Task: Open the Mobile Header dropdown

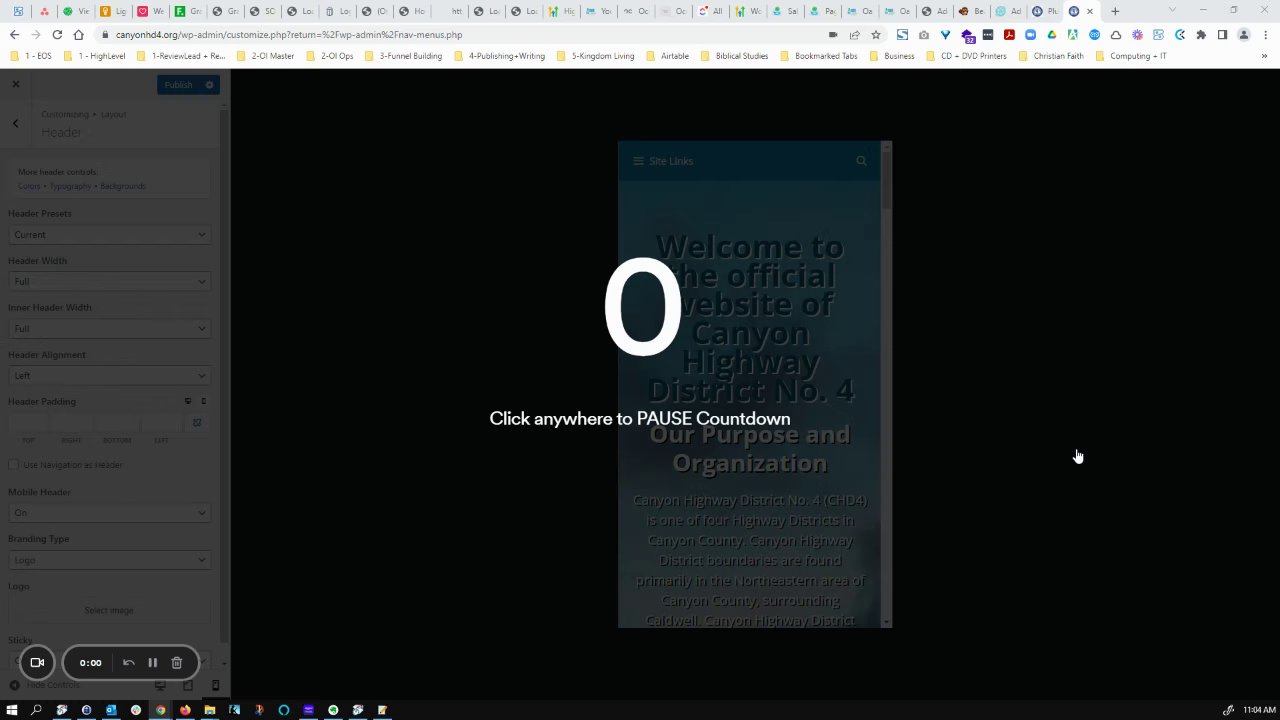Action: click(x=109, y=513)
